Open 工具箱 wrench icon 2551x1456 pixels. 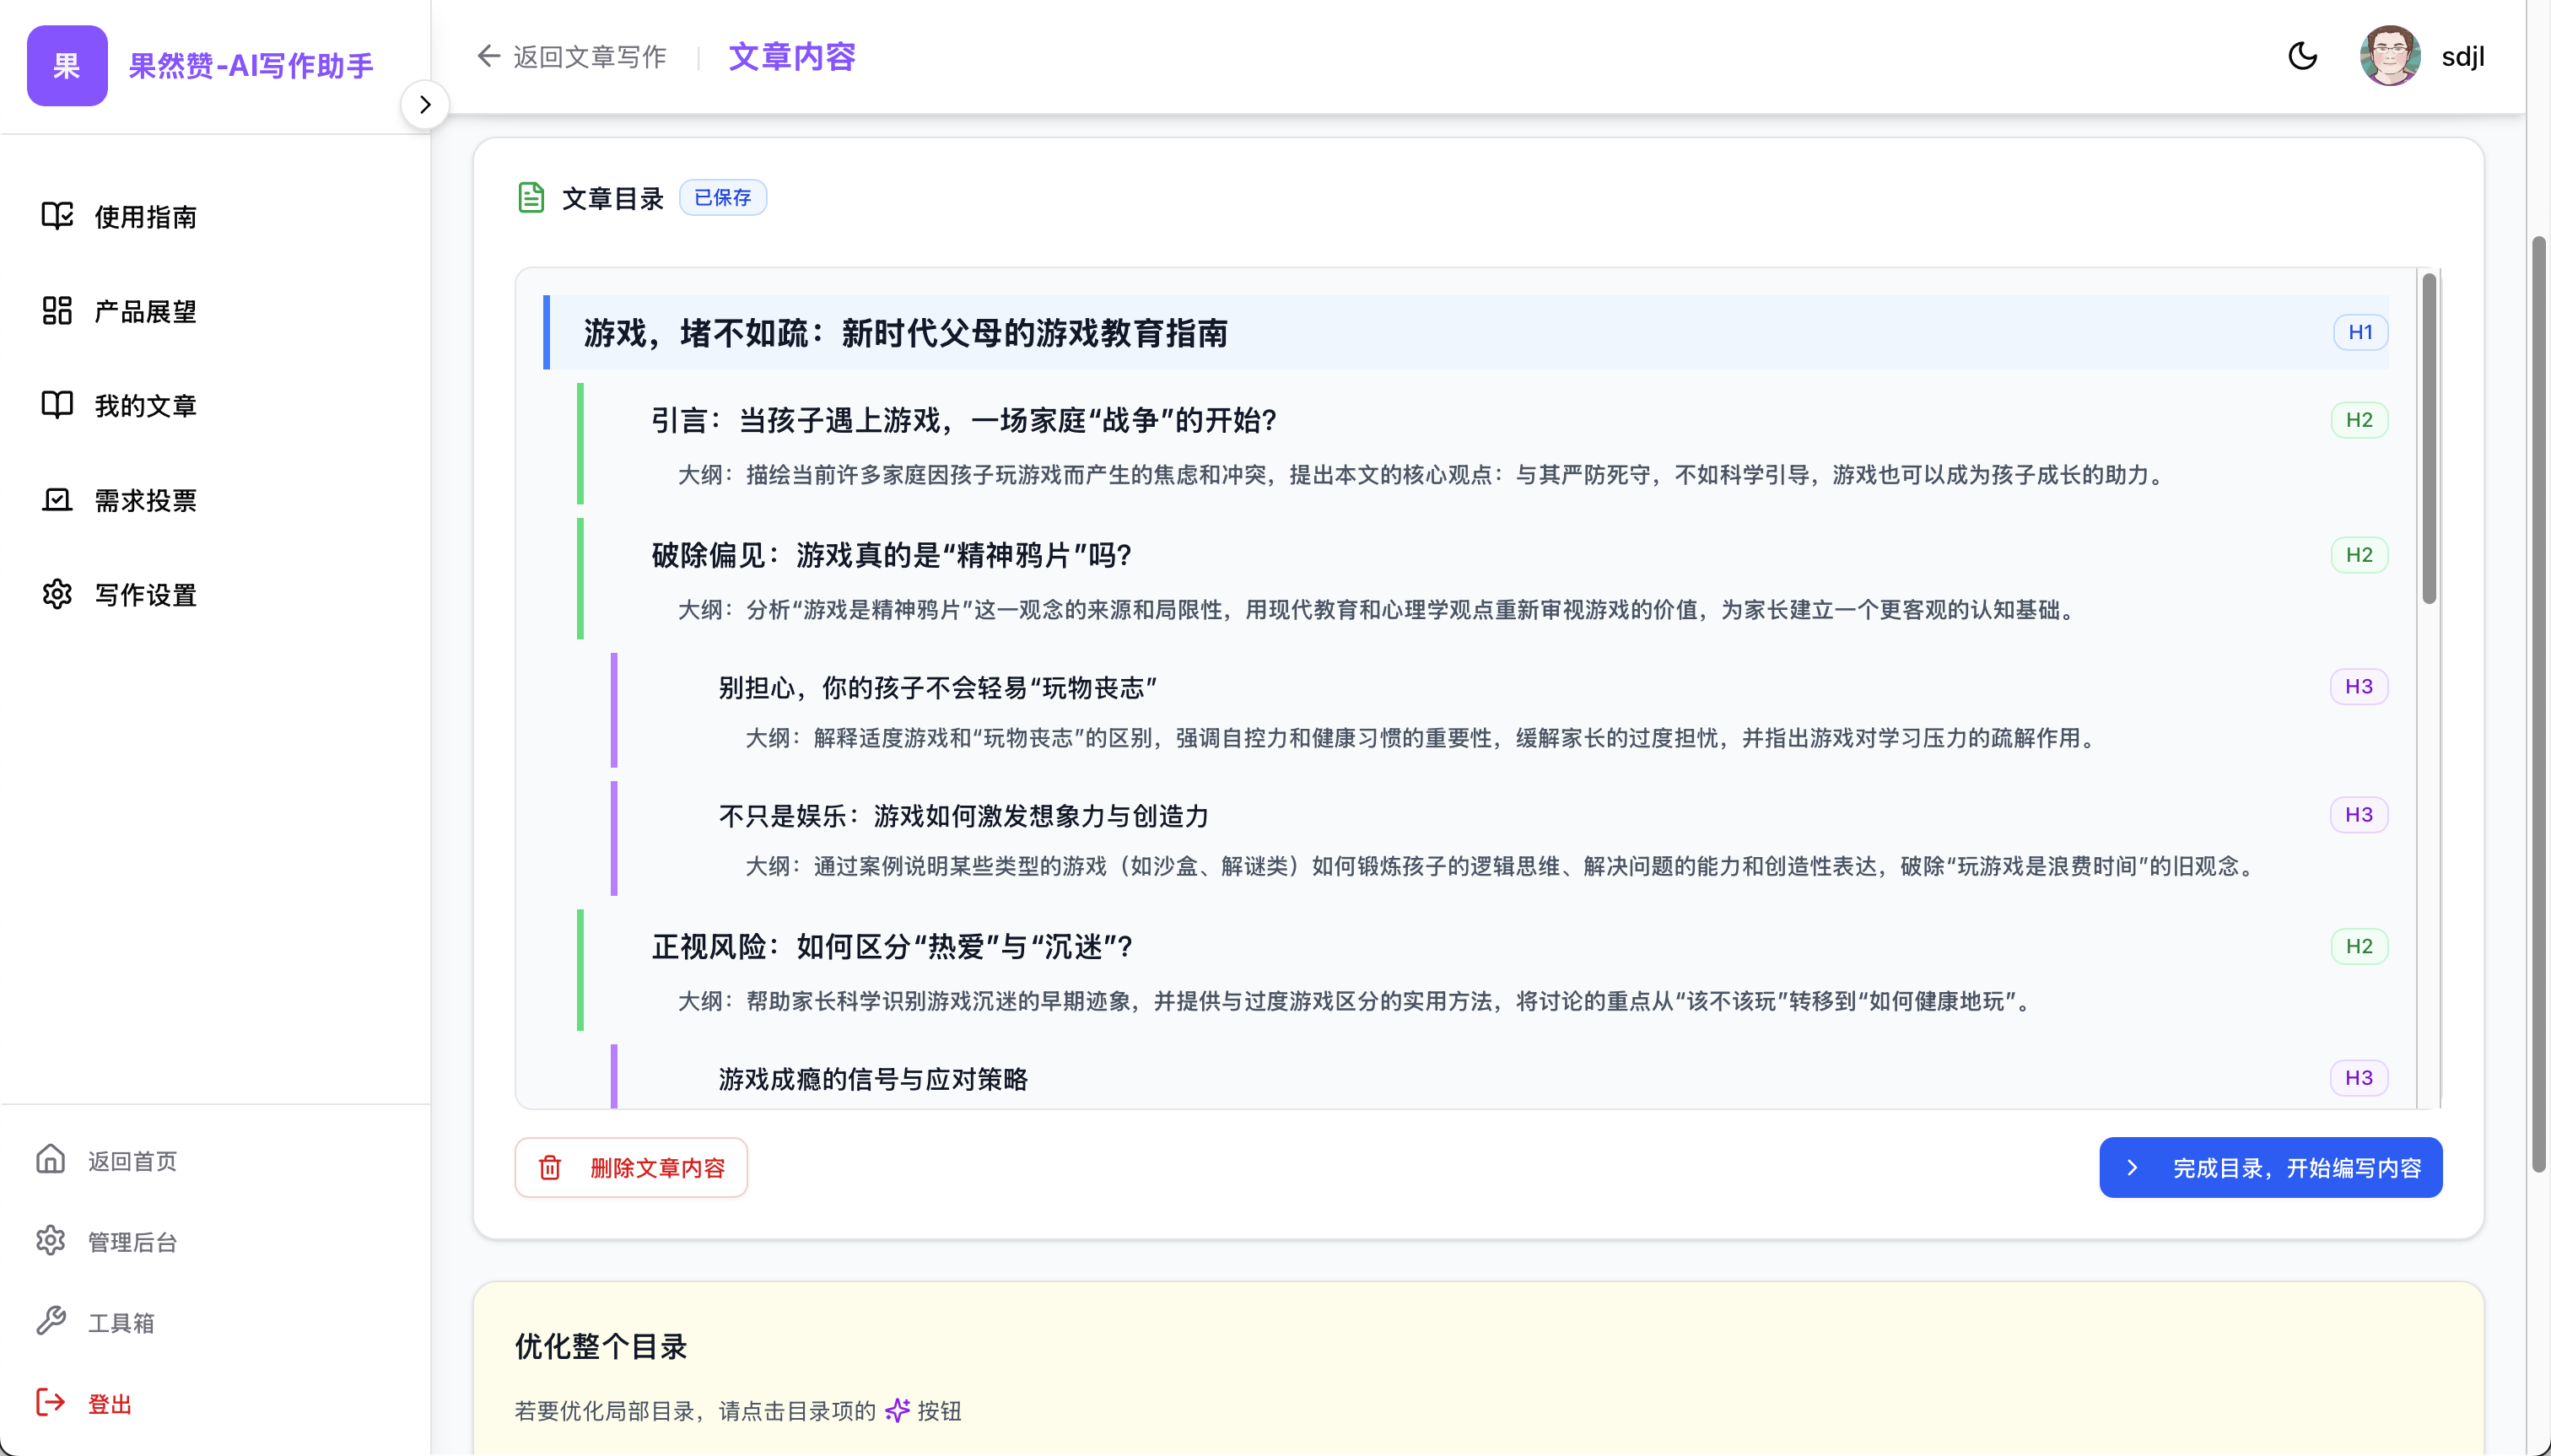(50, 1321)
